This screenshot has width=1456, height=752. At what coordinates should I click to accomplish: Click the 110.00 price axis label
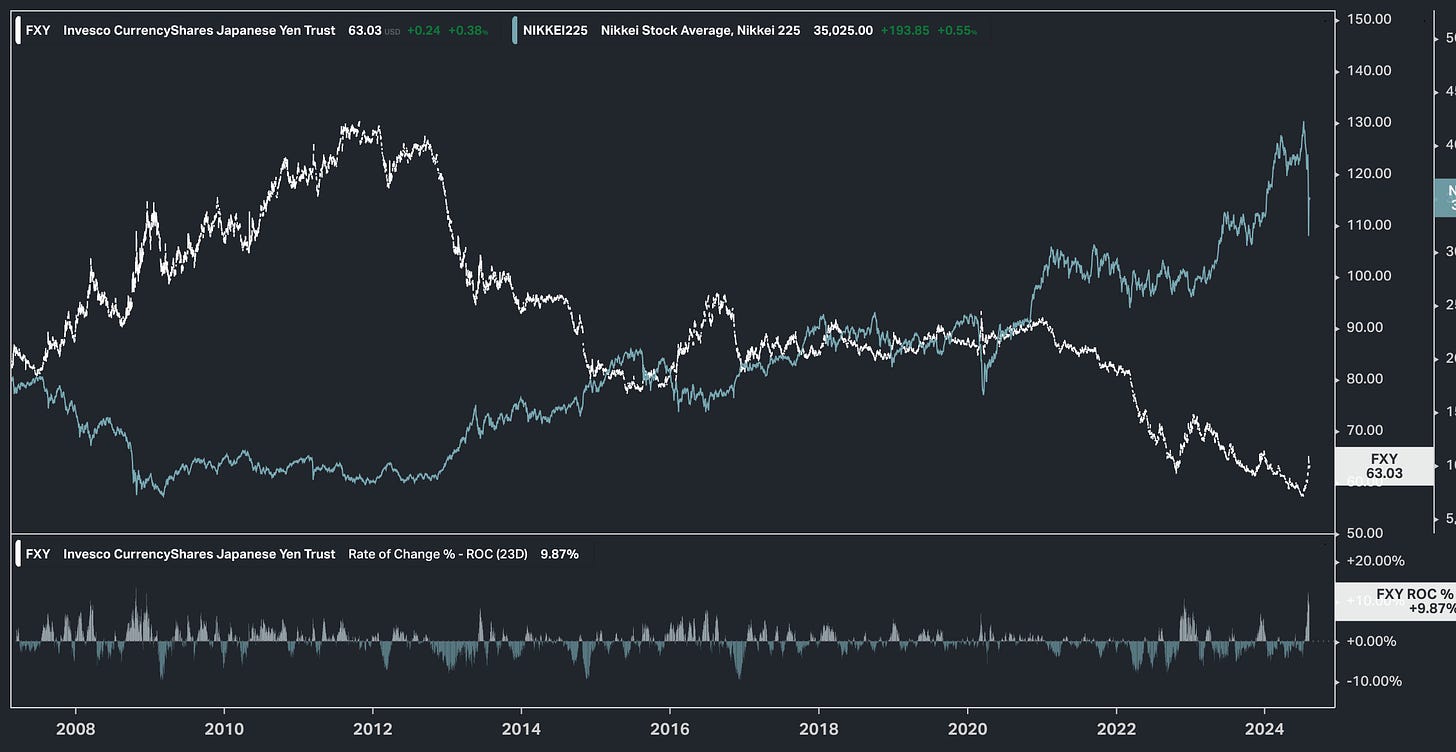(x=1369, y=225)
